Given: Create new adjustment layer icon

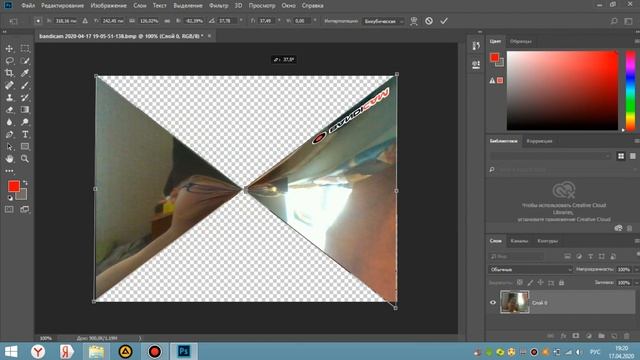Looking at the screenshot, I should (x=589, y=336).
